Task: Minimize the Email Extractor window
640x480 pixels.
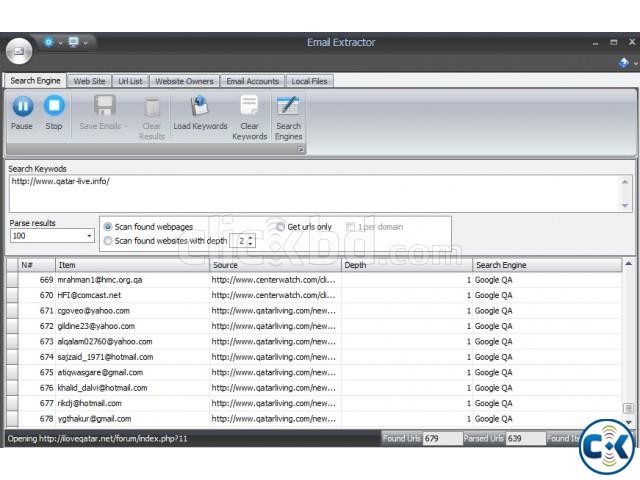Action: (596, 43)
